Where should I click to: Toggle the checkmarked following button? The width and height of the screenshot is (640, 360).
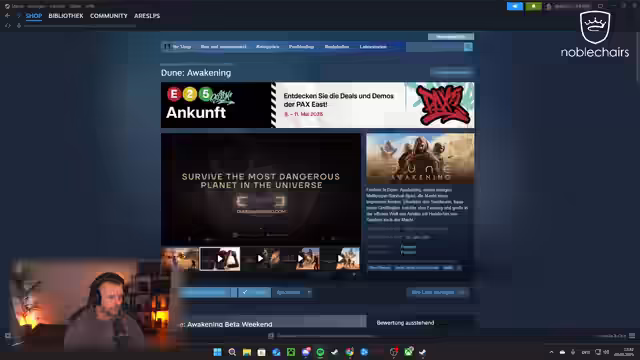tap(254, 292)
